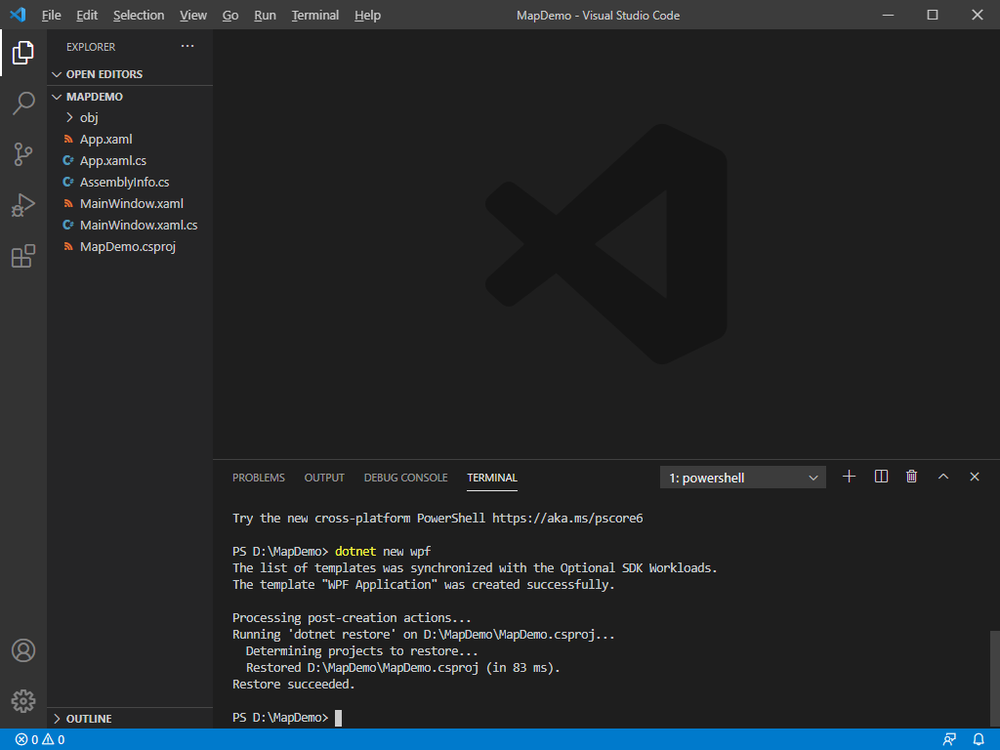Viewport: 1000px width, 750px height.
Task: Click the XAML icon next to App.xaml
Action: tap(68, 139)
